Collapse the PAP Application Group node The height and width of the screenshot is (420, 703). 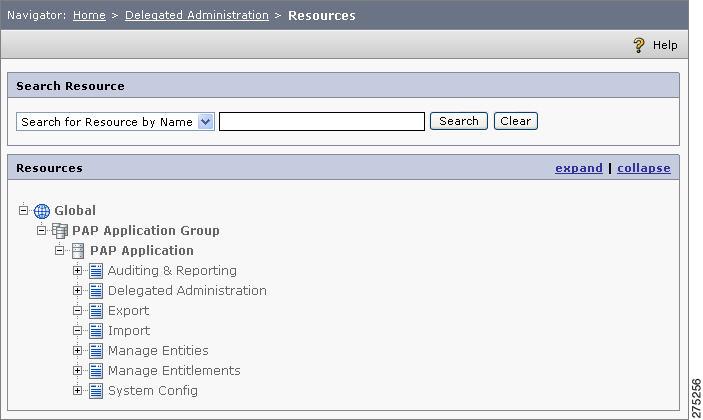pos(42,230)
